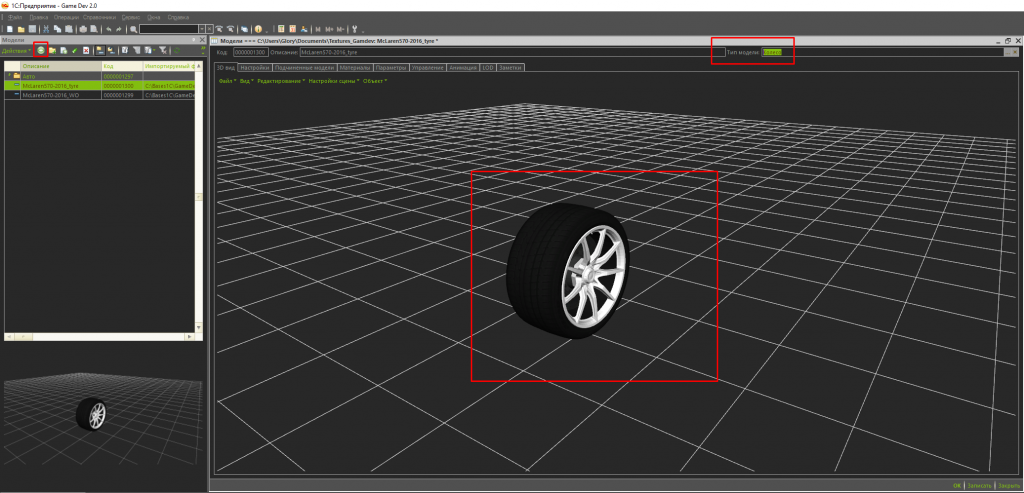Toggle hierarchical view icon in Модели toolbar
Screen dimensions: 1024x493
(x=100, y=50)
